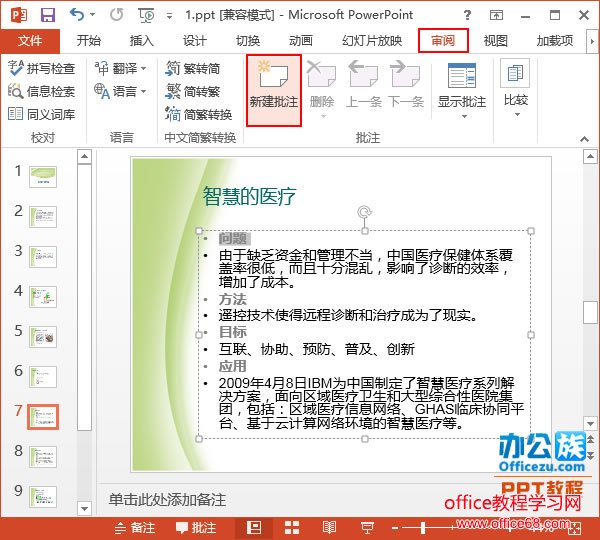Click the 显示批注 show comments icon
This screenshot has width=600, height=540.
(x=462, y=76)
